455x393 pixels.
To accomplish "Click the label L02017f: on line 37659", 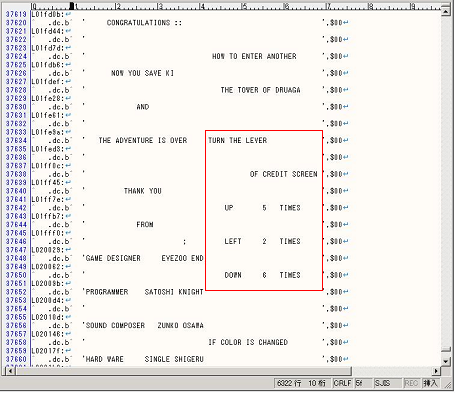I will point(48,351).
